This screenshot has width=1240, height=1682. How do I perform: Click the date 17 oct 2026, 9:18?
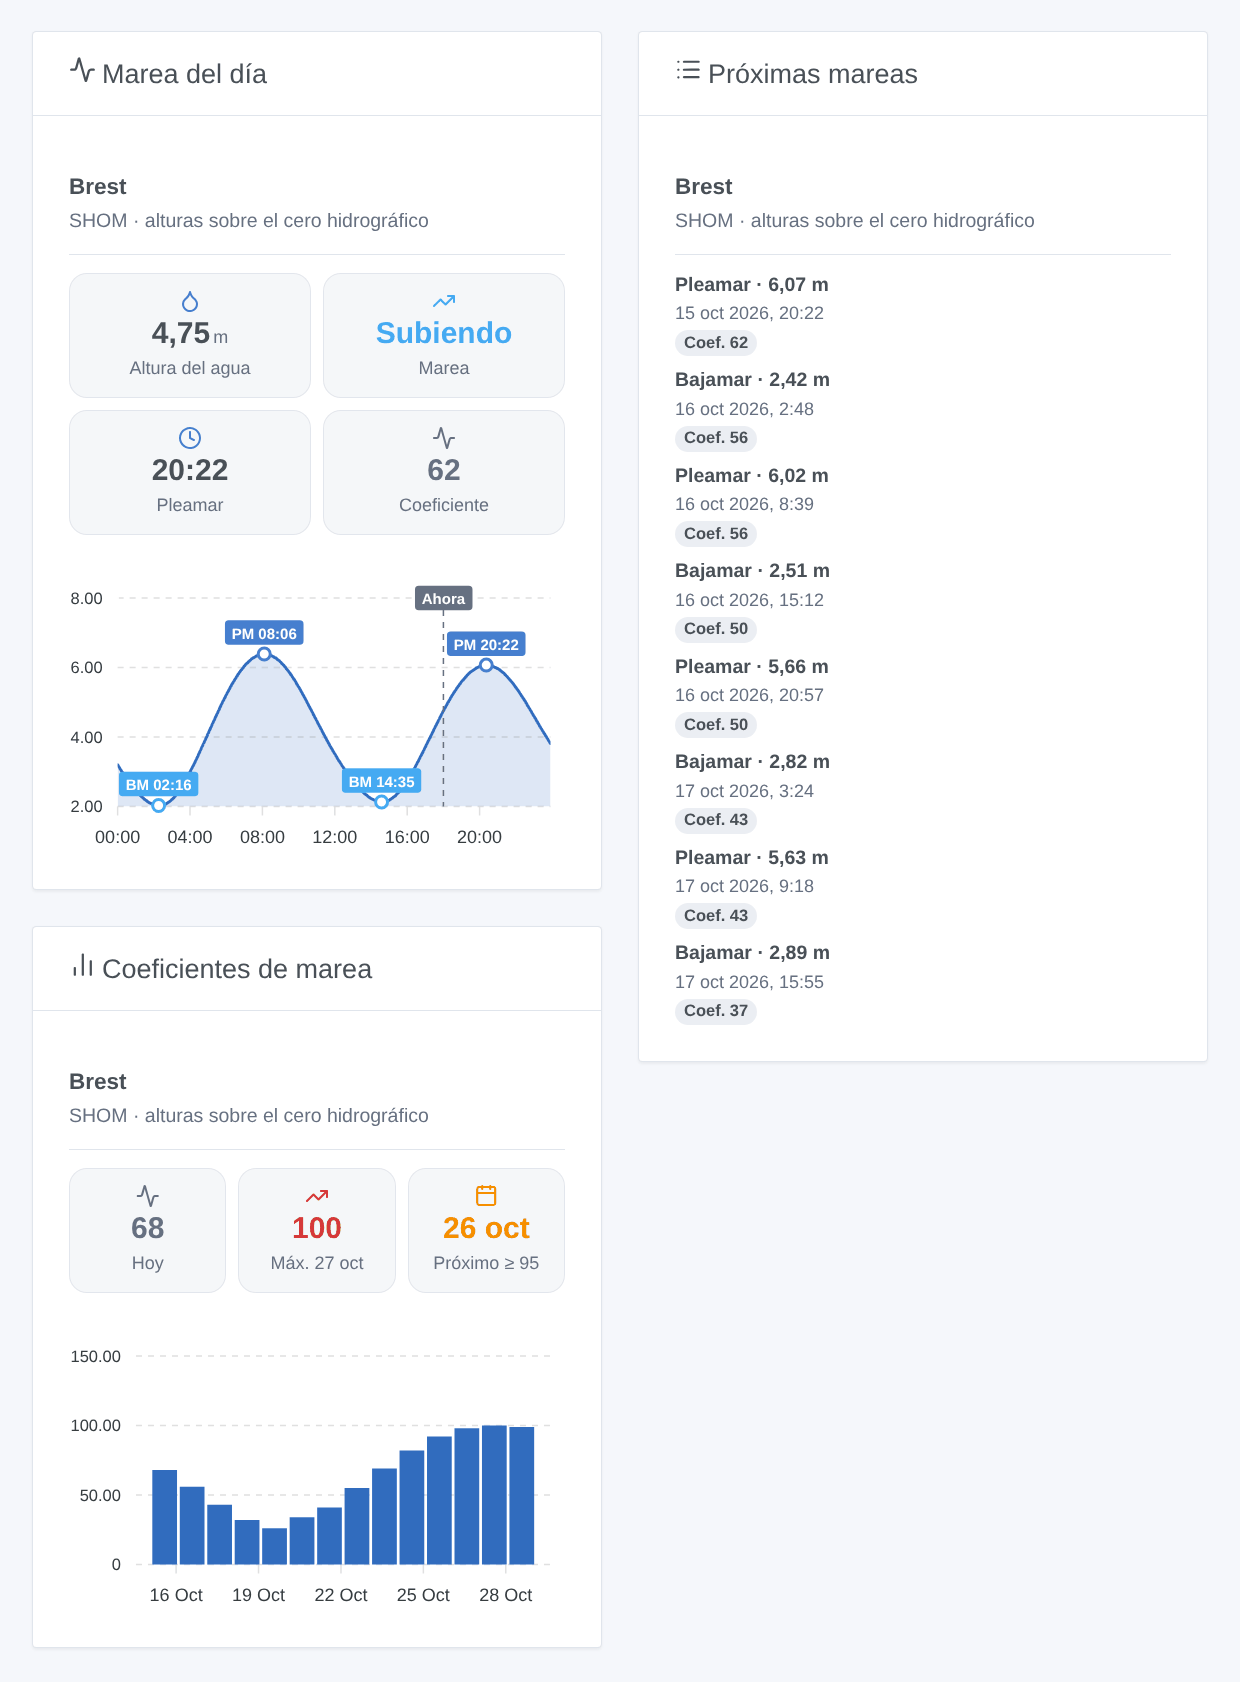(x=744, y=886)
